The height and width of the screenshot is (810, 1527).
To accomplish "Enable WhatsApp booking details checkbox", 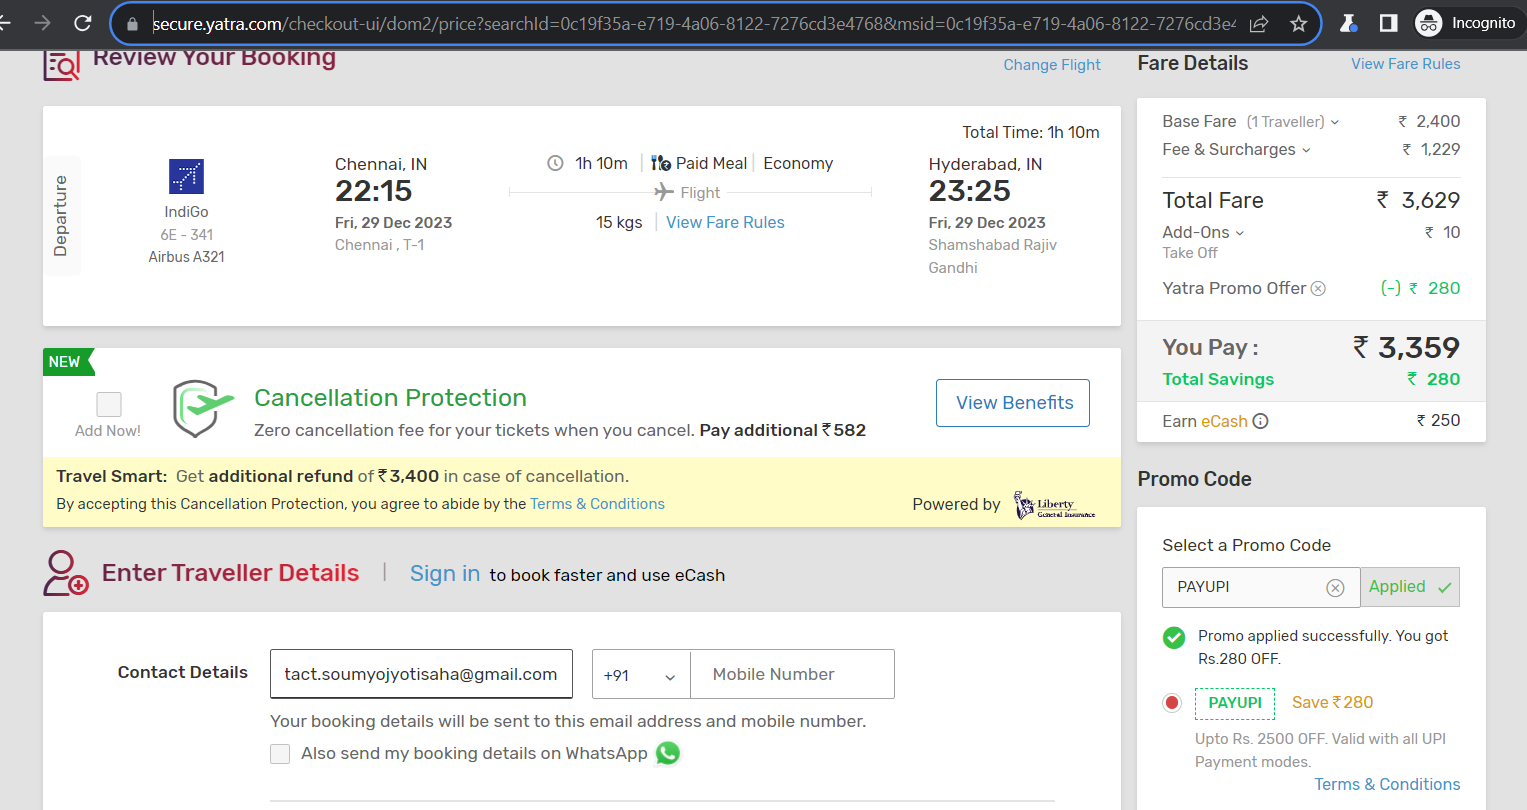I will (280, 754).
